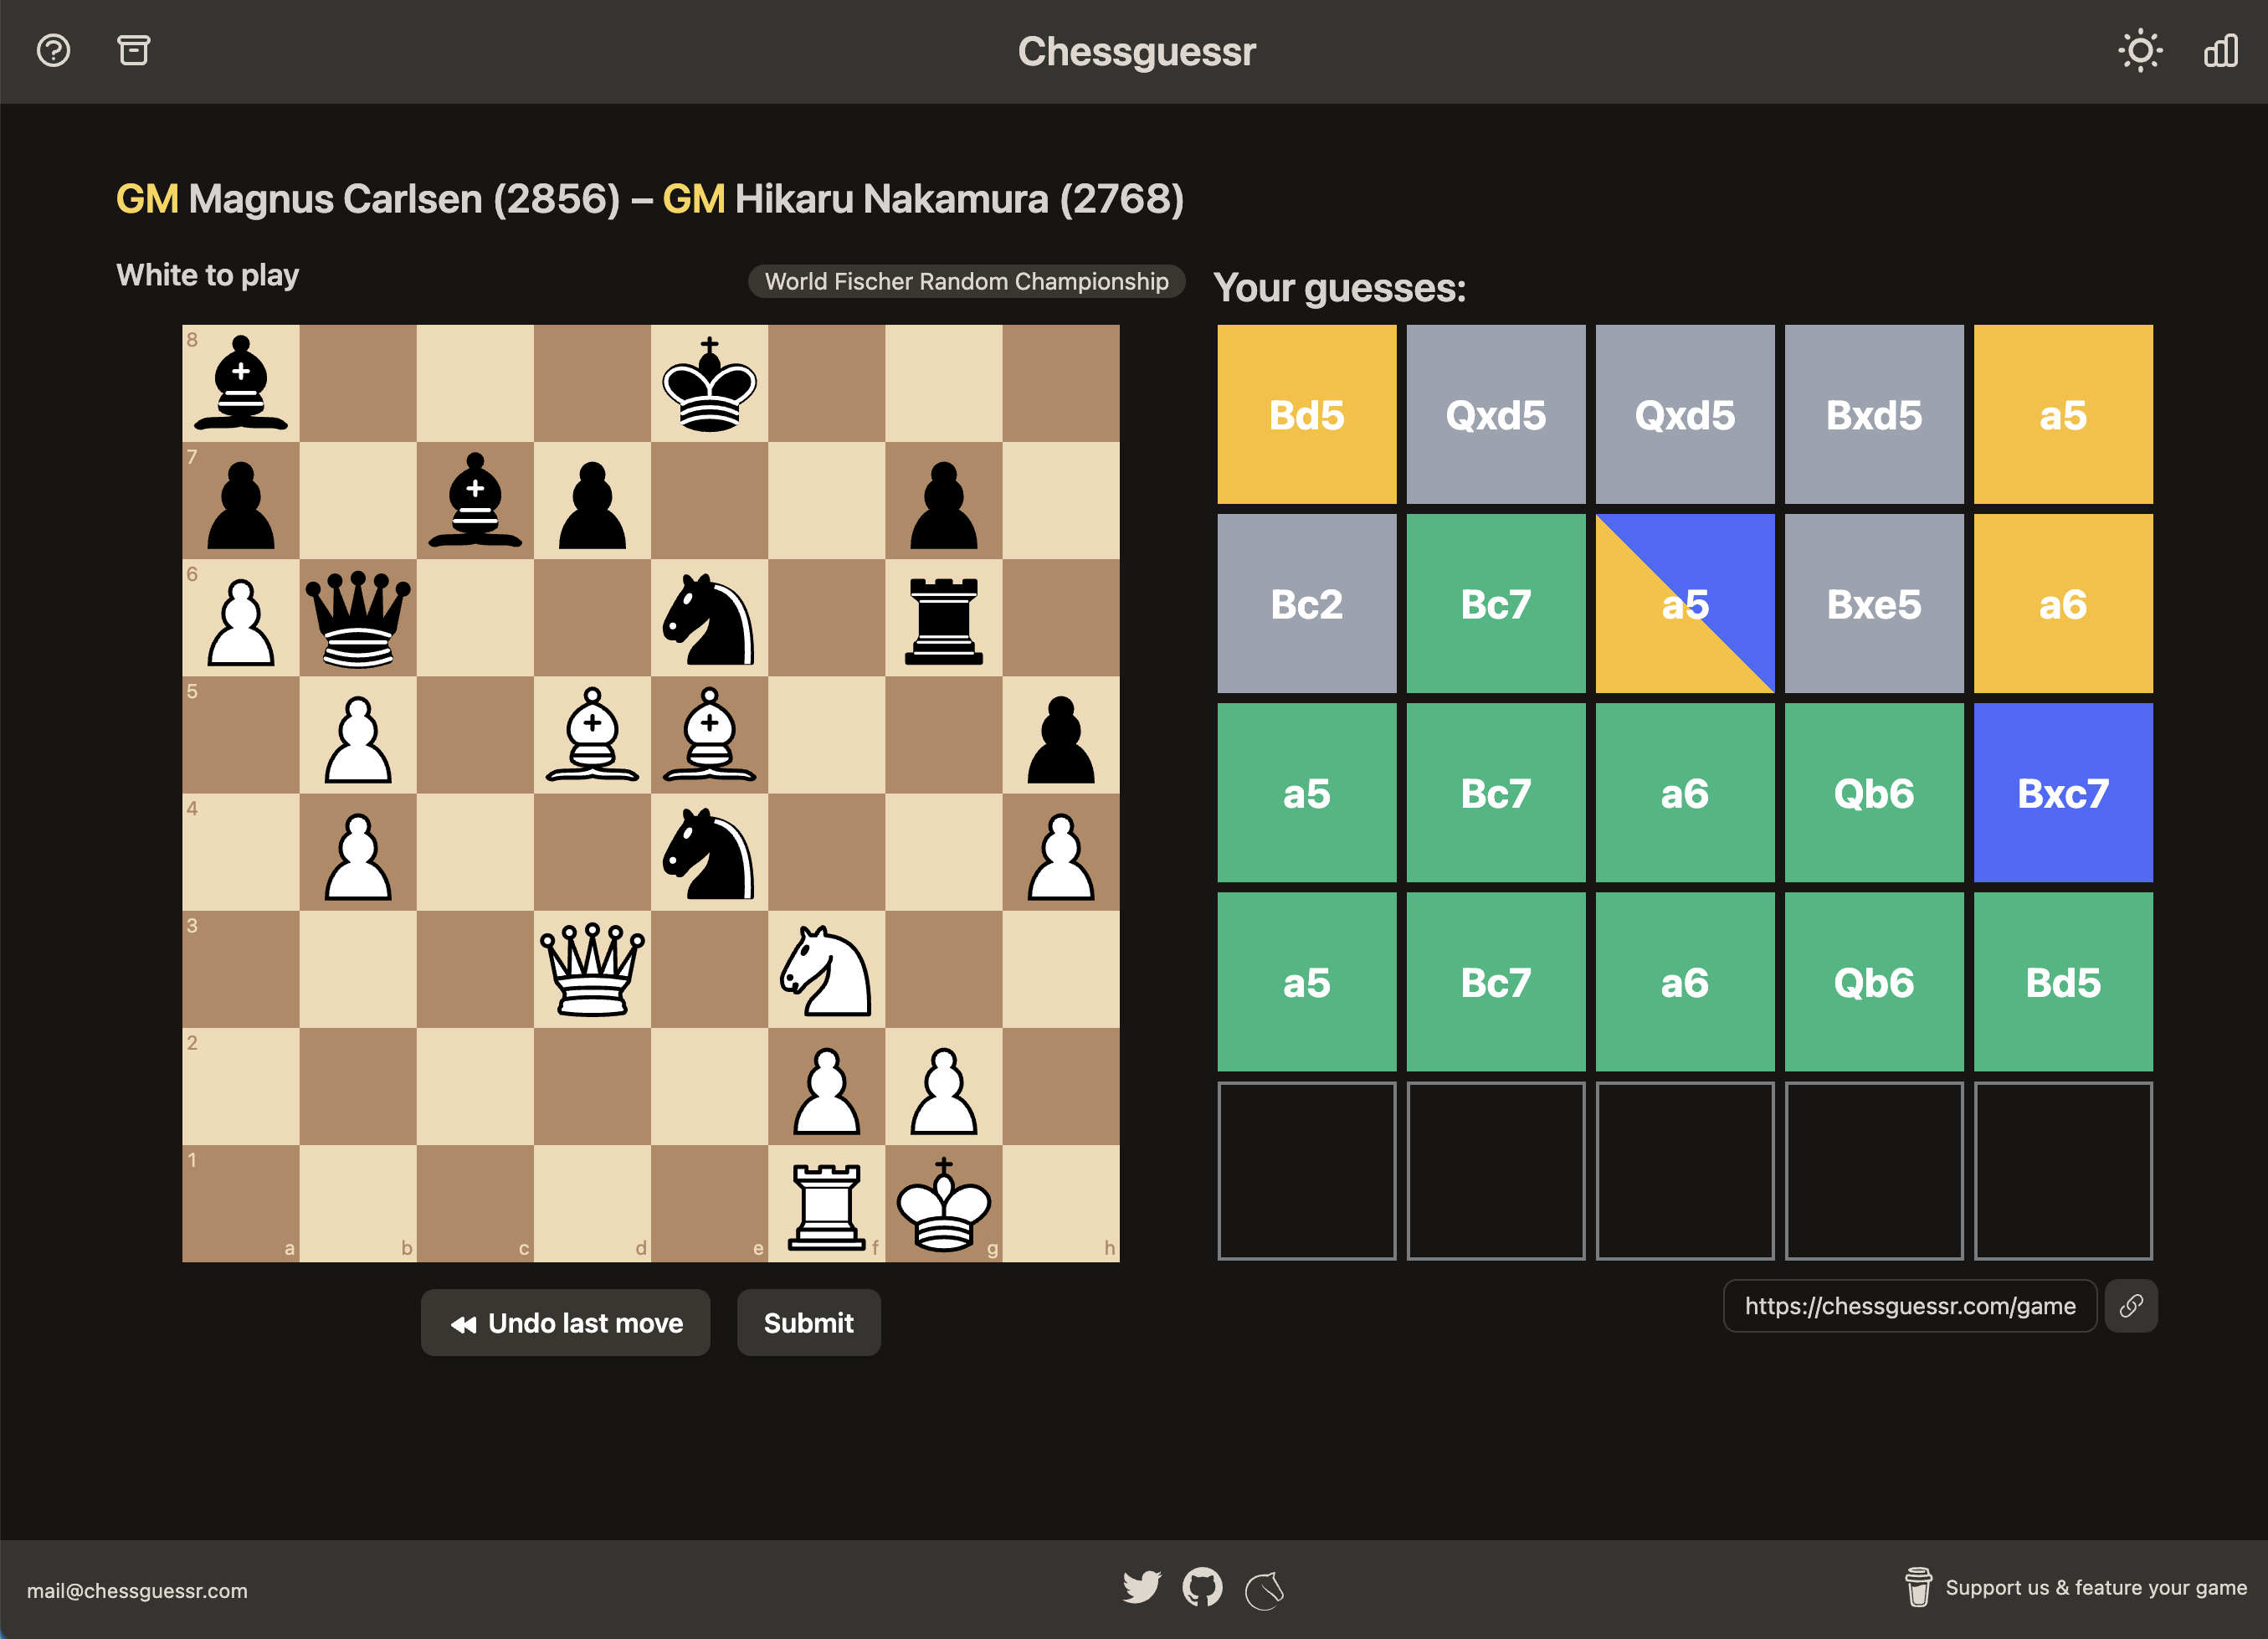Open the statistics bar chart icon
Screen dimensions: 2268x1639
[2220, 50]
